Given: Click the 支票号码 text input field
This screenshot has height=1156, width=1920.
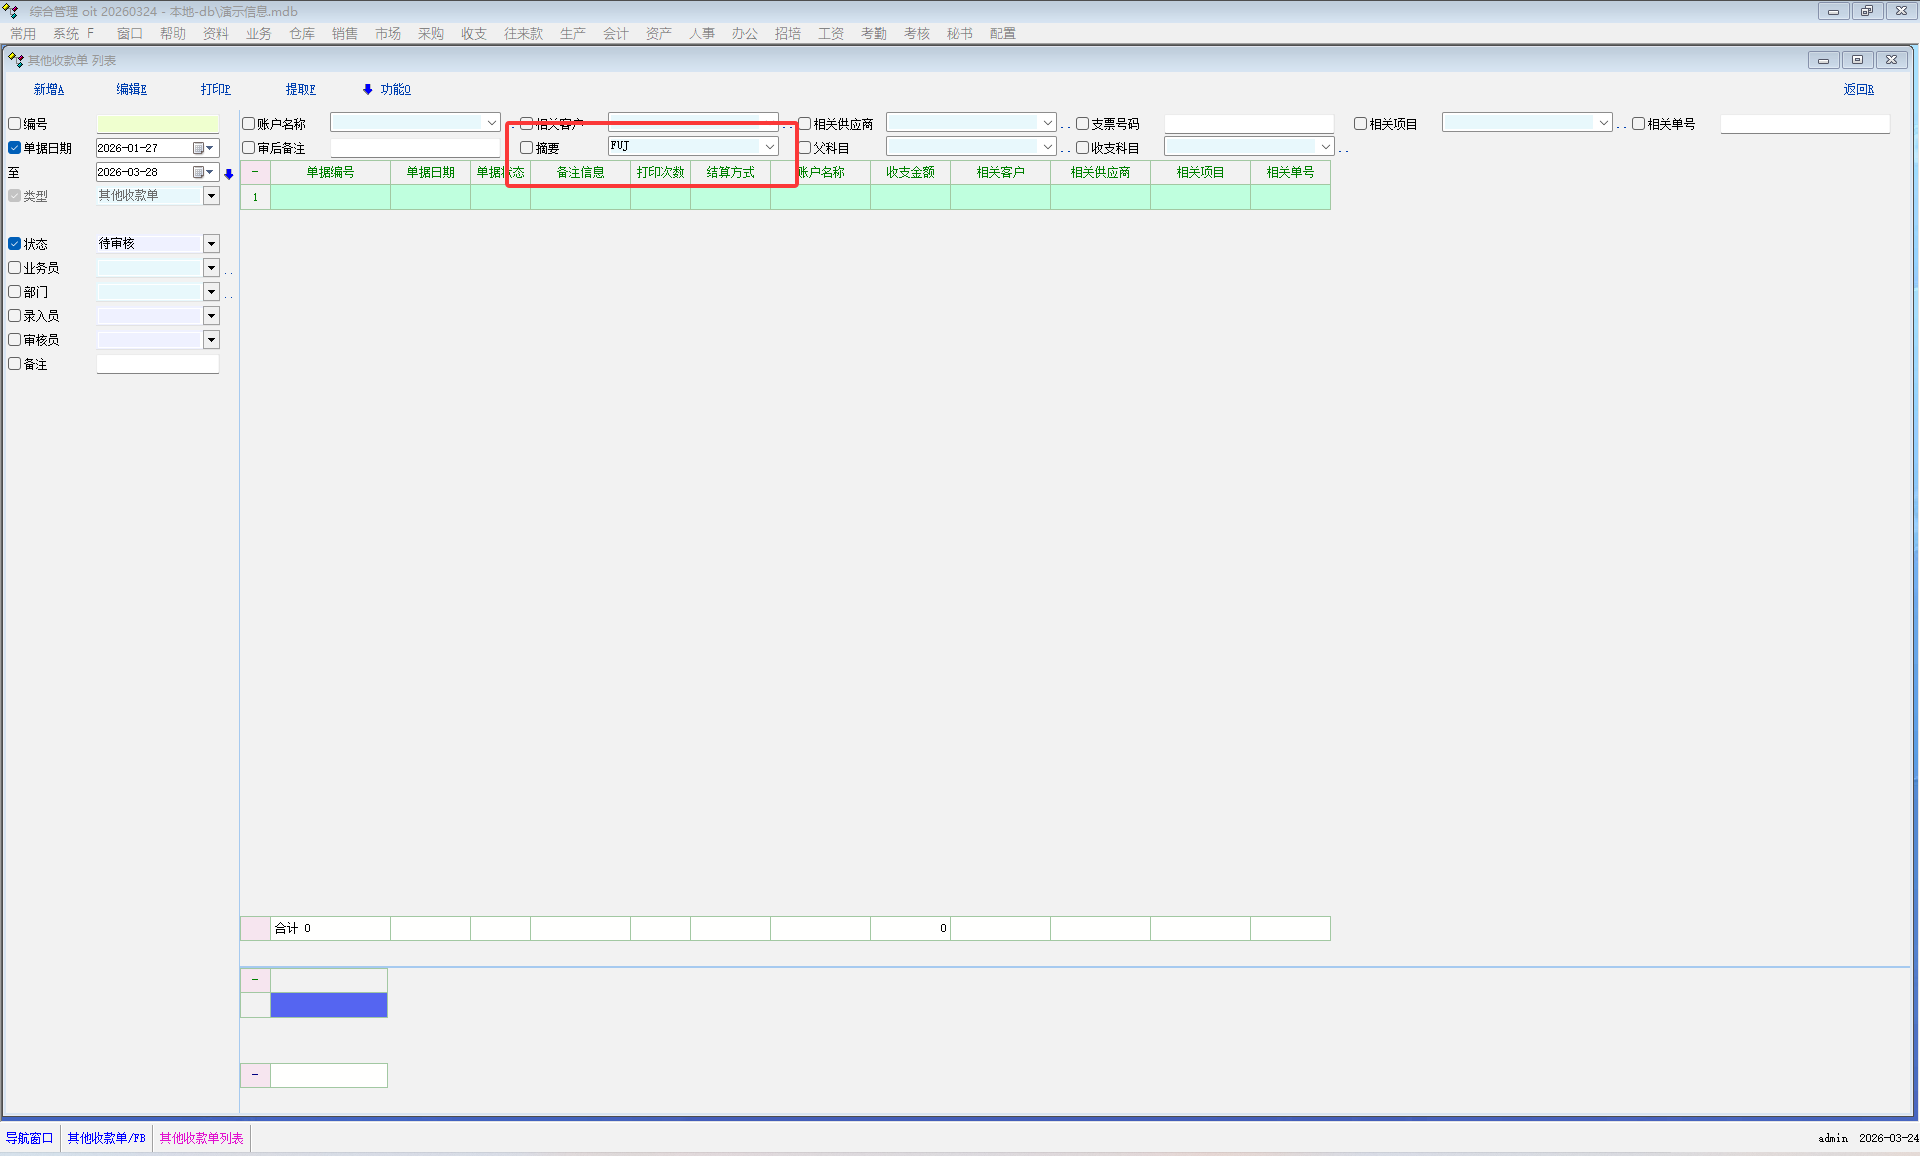Looking at the screenshot, I should tap(1248, 124).
